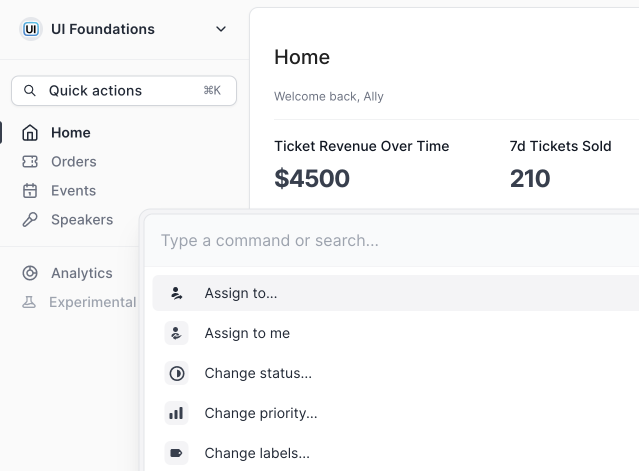639x471 pixels.
Task: Open the Orders ticket icon
Action: [x=30, y=162]
